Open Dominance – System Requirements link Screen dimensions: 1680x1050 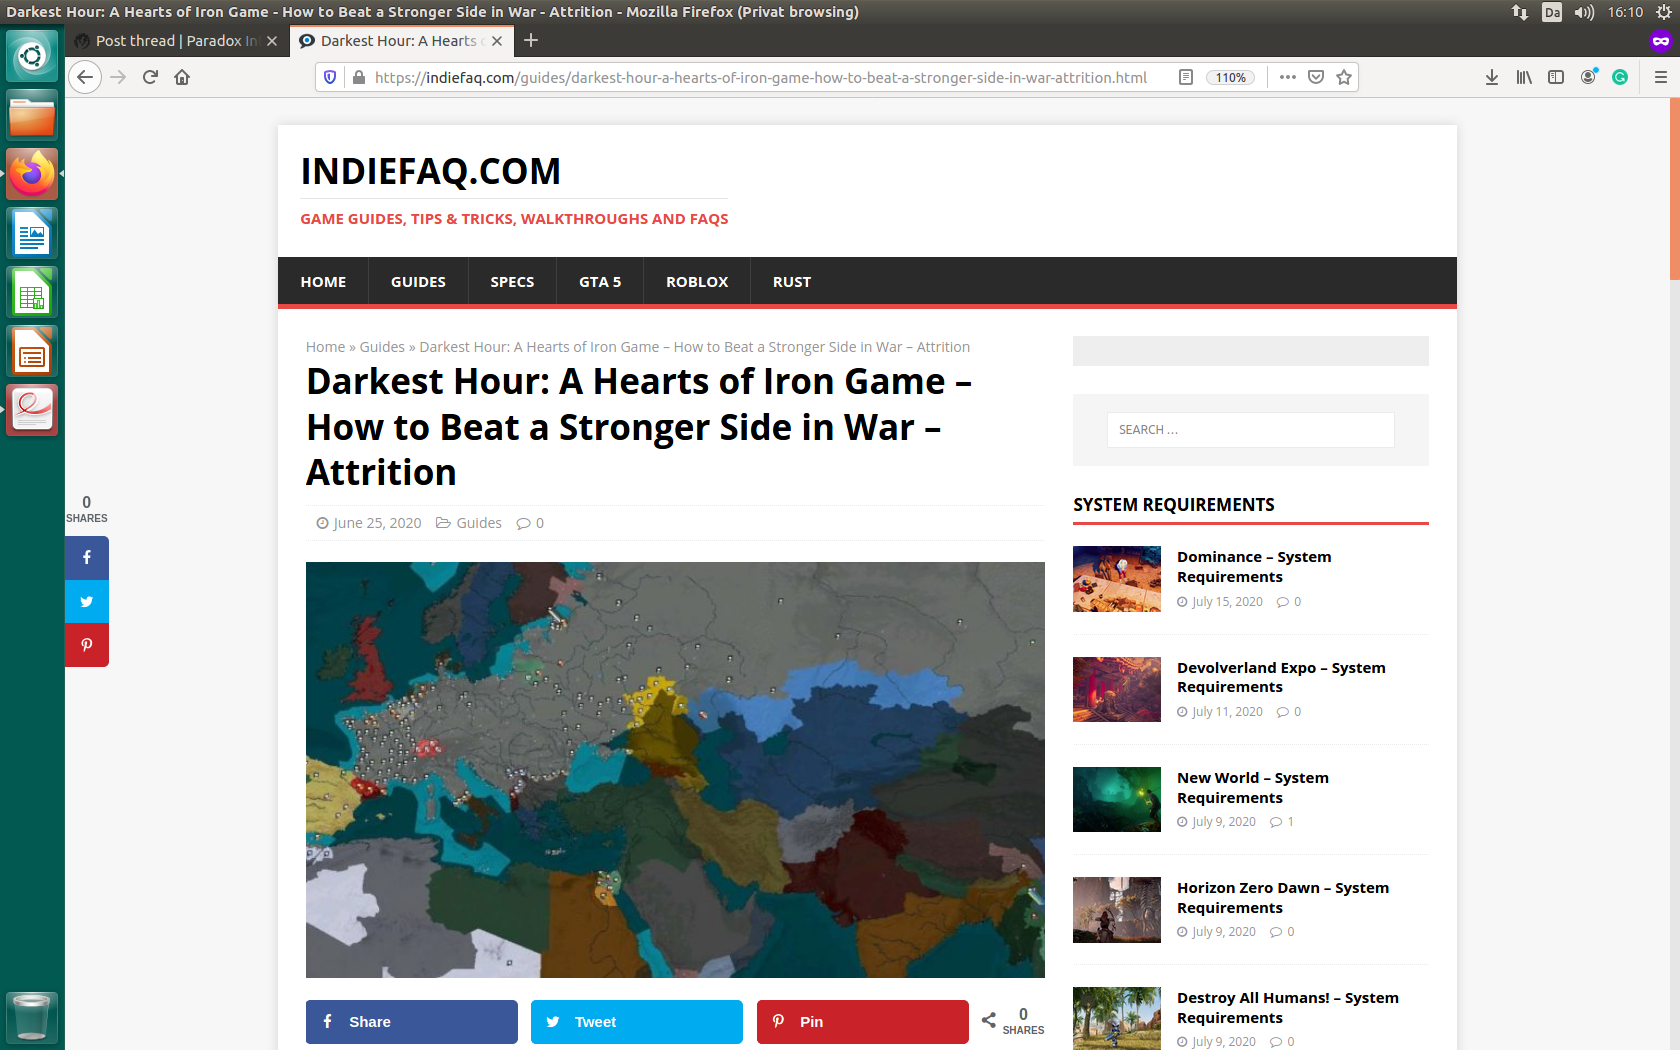pyautogui.click(x=1254, y=567)
